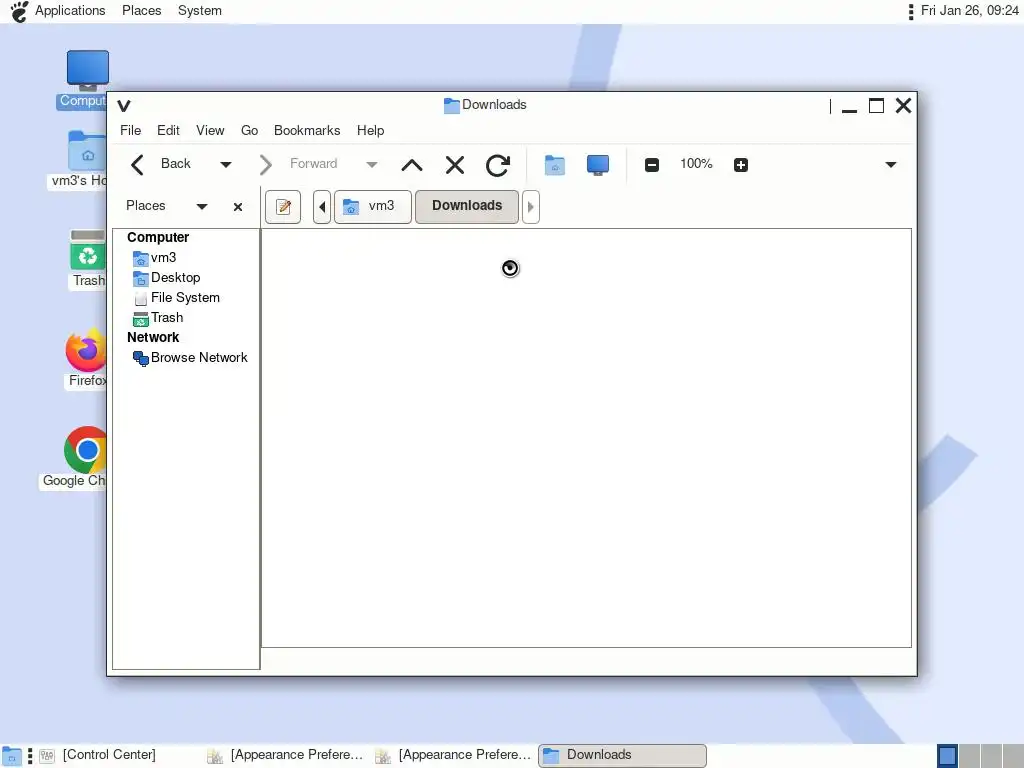Select the Trash desktop icon

click(88, 259)
